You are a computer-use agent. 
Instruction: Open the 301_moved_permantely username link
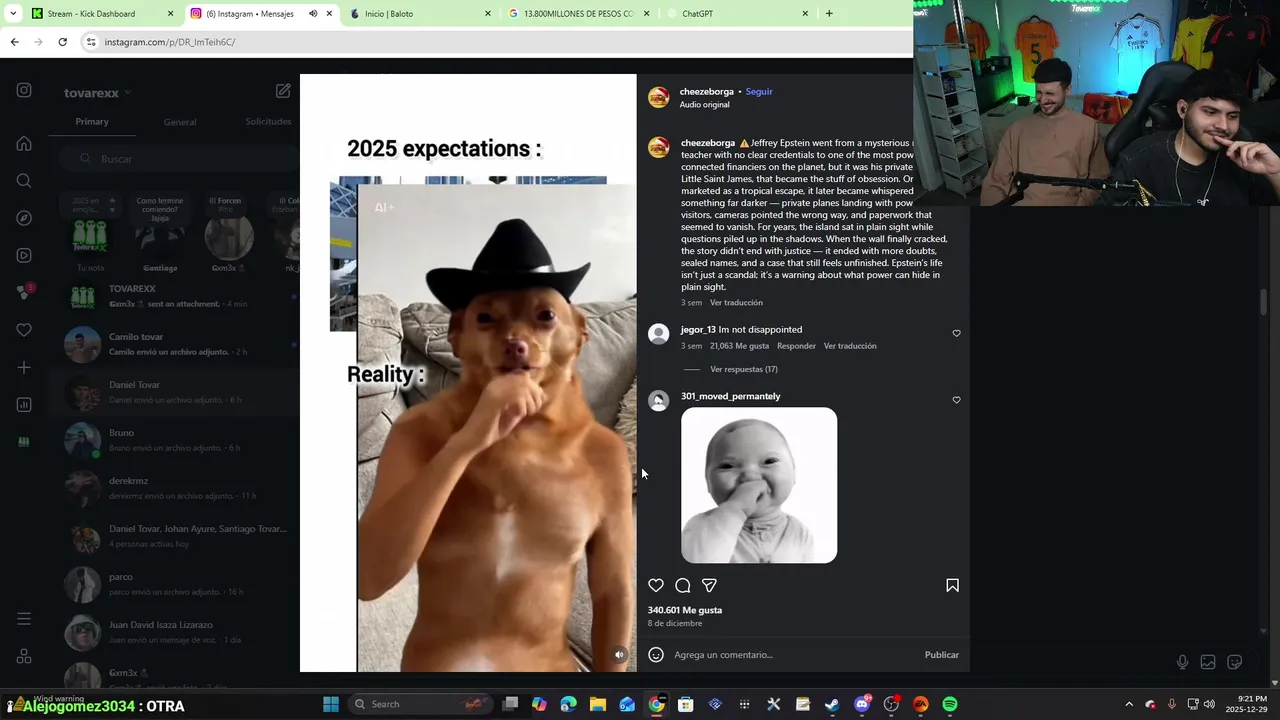point(730,396)
